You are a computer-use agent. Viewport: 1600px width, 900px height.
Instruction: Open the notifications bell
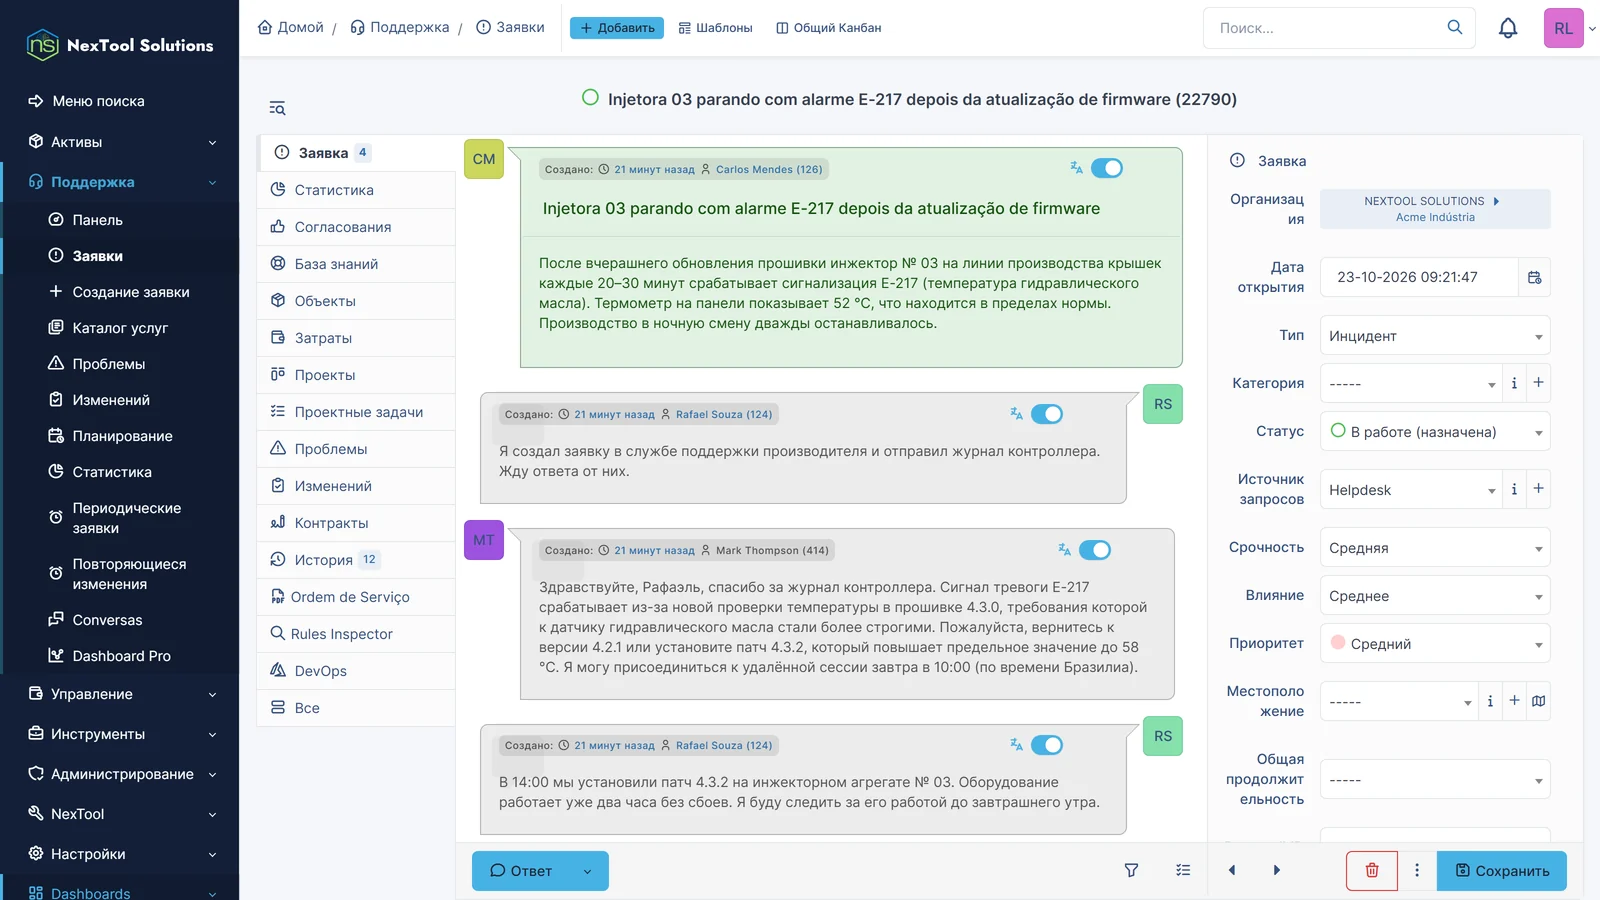pos(1508,28)
